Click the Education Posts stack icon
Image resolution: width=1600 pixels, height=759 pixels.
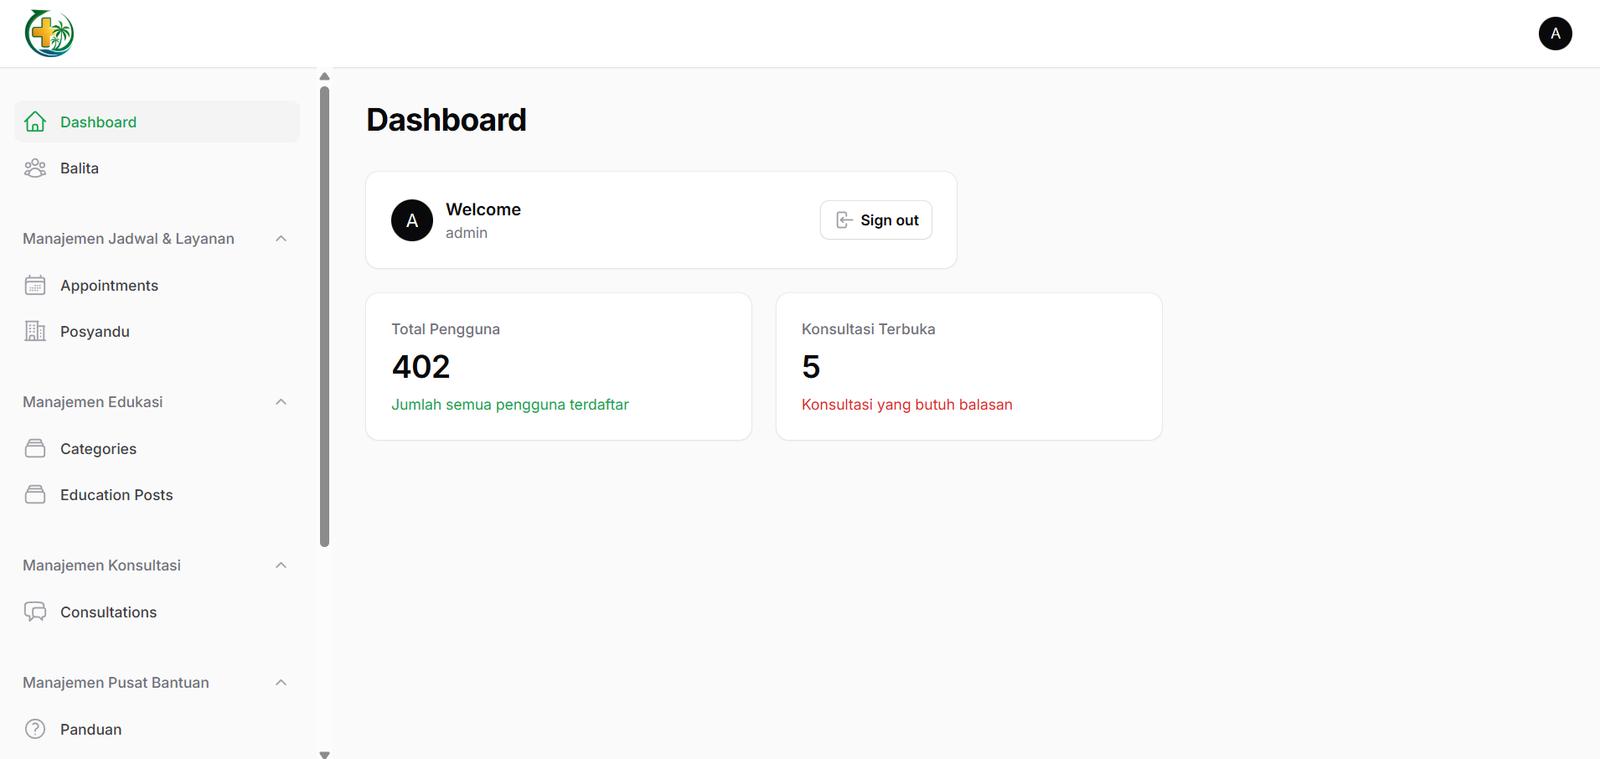[35, 494]
